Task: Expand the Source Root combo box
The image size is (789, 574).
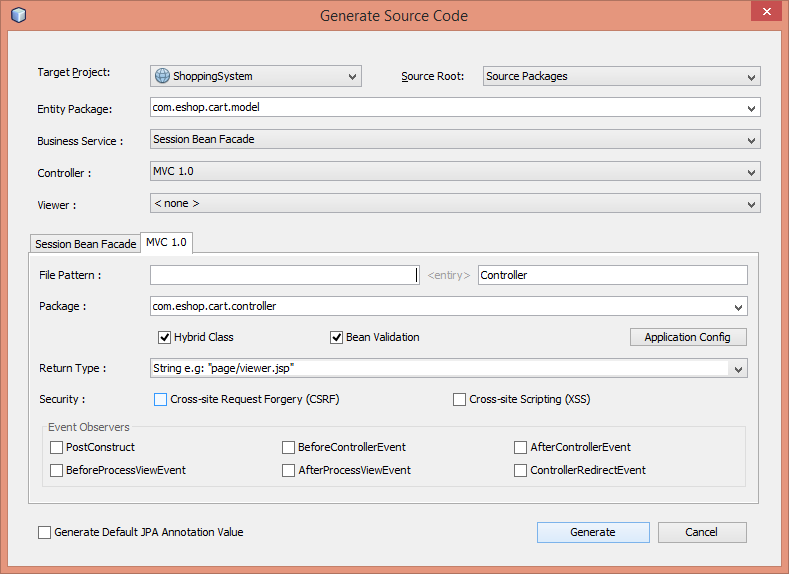Action: click(621, 76)
